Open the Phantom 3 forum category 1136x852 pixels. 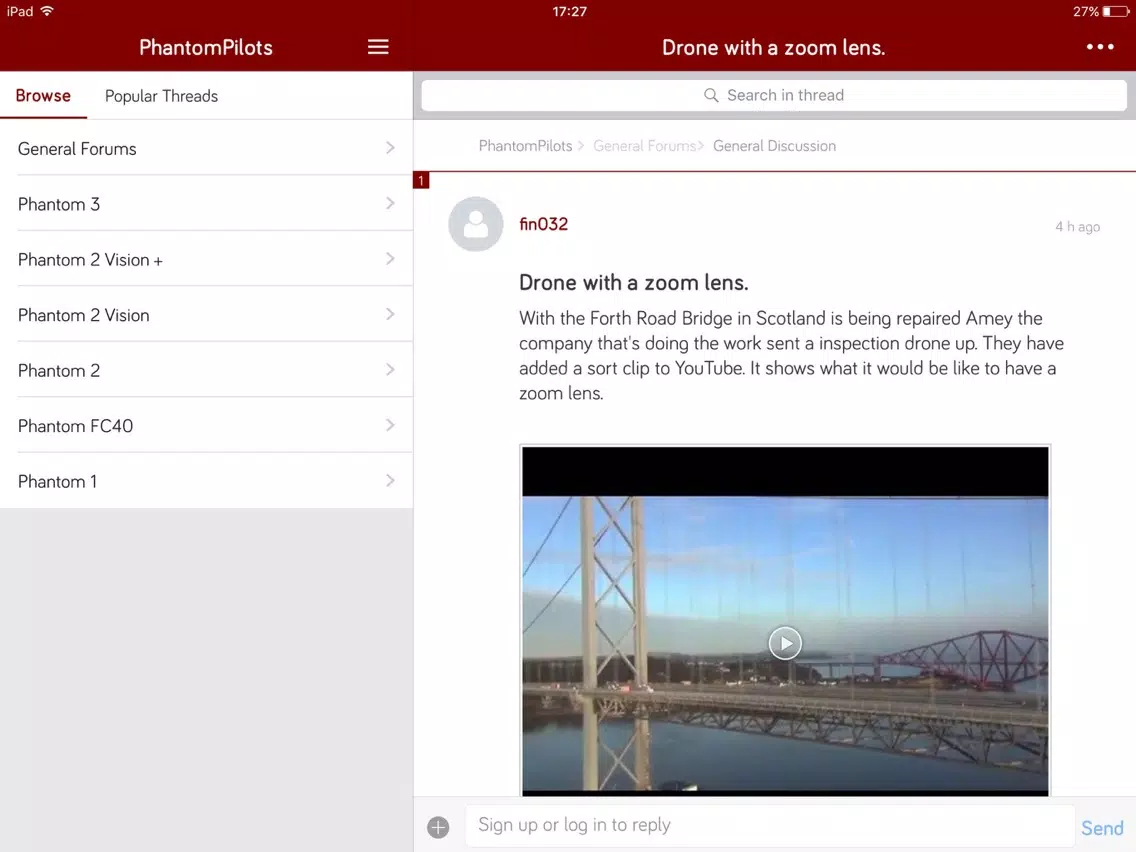click(206, 204)
